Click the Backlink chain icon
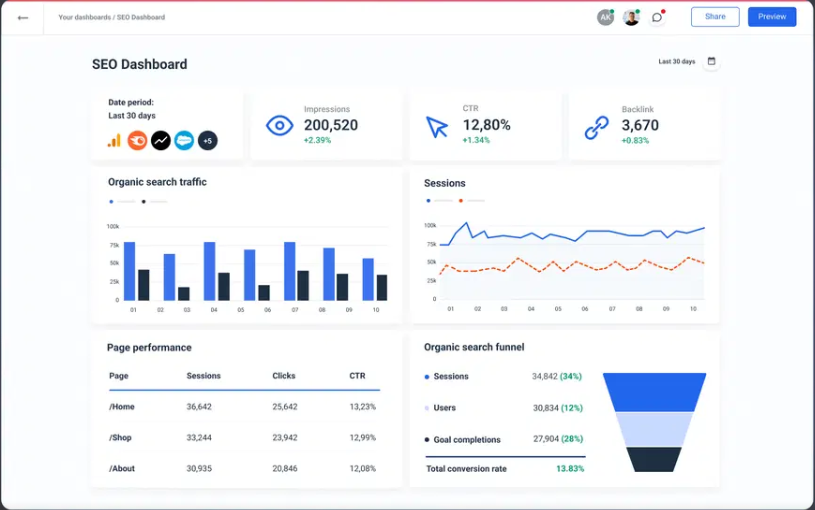This screenshot has width=815, height=510. coord(596,127)
